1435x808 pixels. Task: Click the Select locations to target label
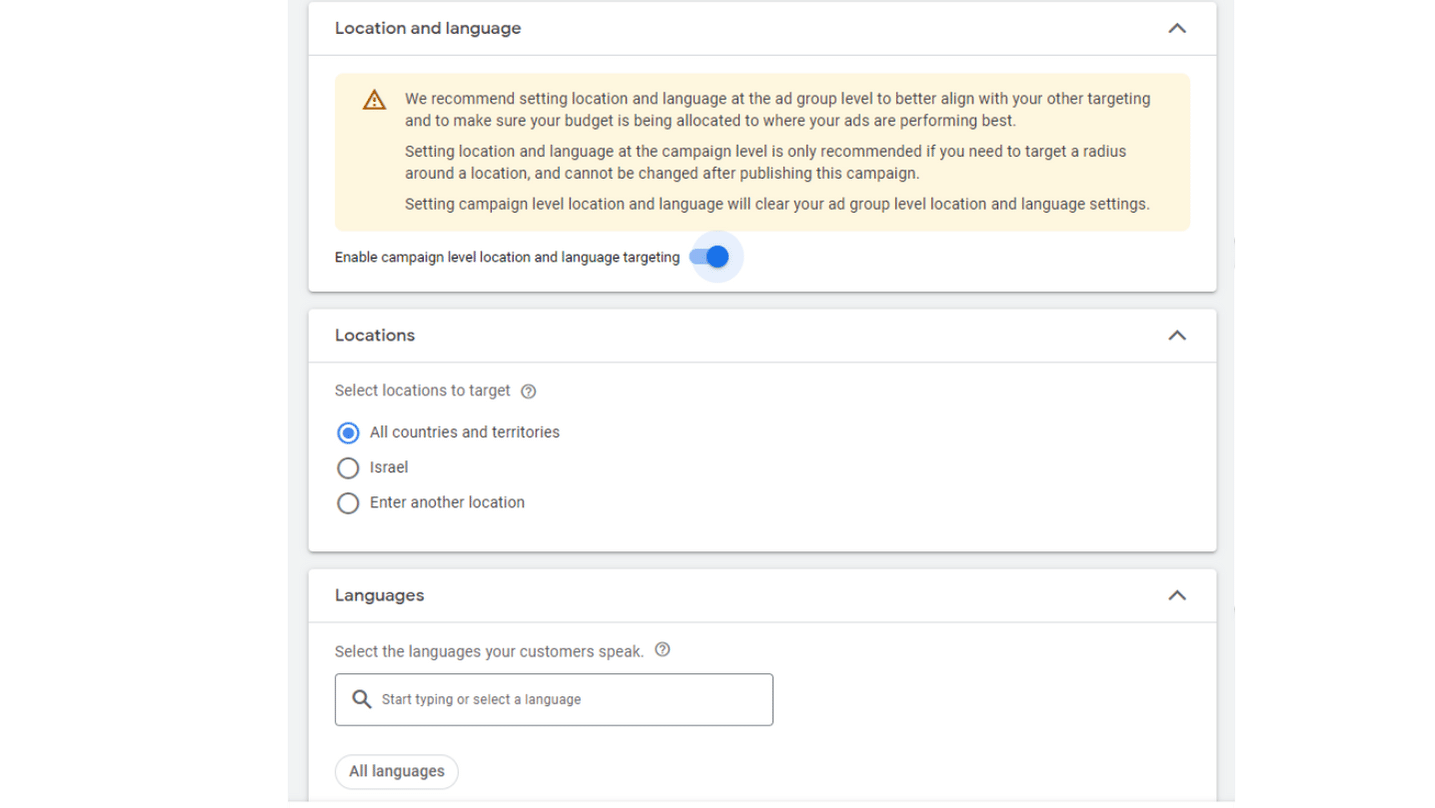pyautogui.click(x=422, y=391)
